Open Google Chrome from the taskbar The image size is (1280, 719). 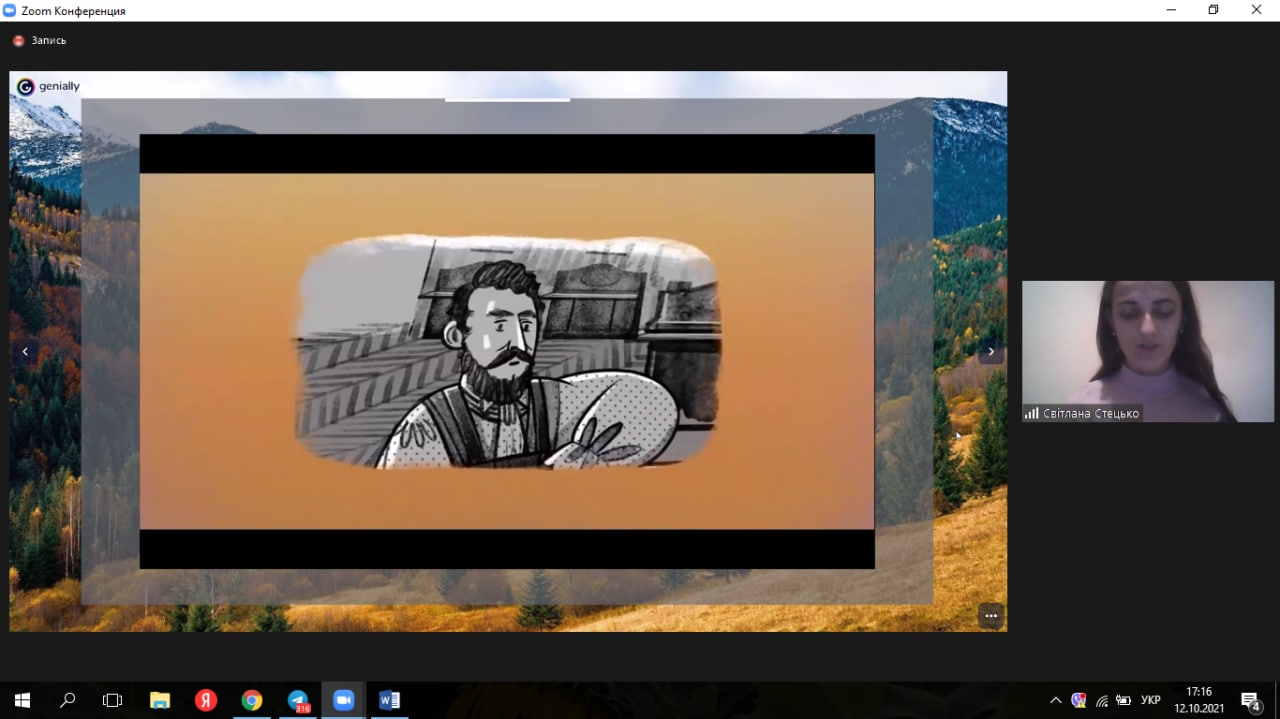click(x=252, y=700)
